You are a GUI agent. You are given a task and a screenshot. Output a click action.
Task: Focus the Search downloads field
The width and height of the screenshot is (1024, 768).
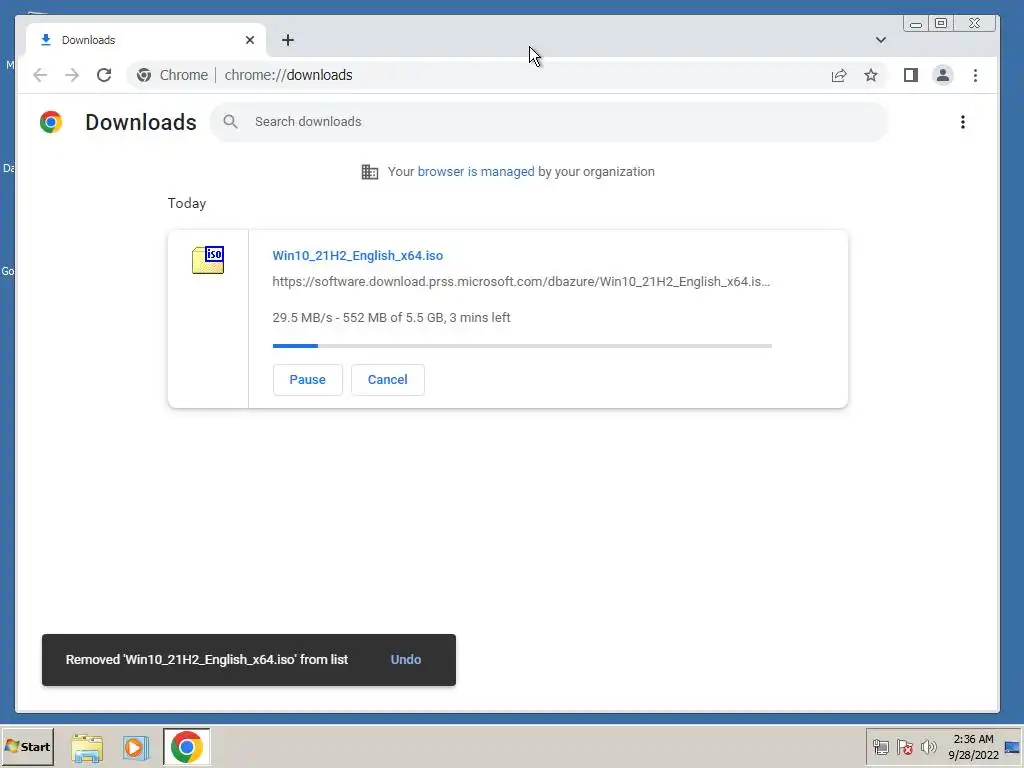[x=549, y=121]
